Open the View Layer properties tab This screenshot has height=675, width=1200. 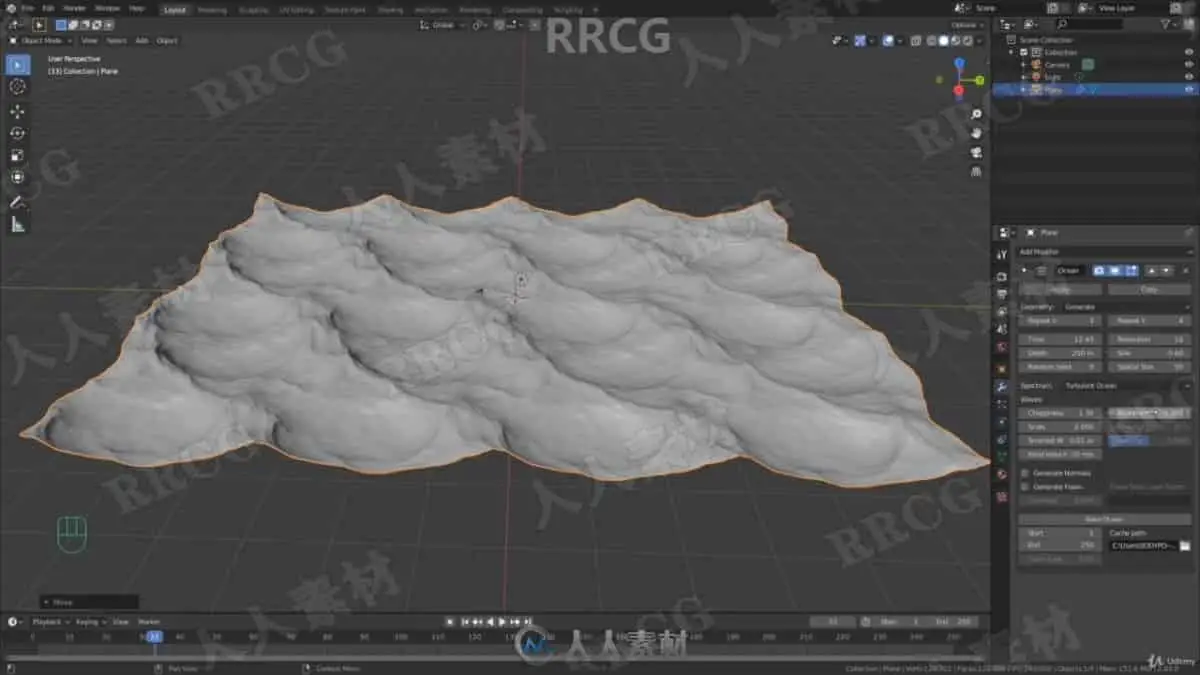(x=1001, y=312)
